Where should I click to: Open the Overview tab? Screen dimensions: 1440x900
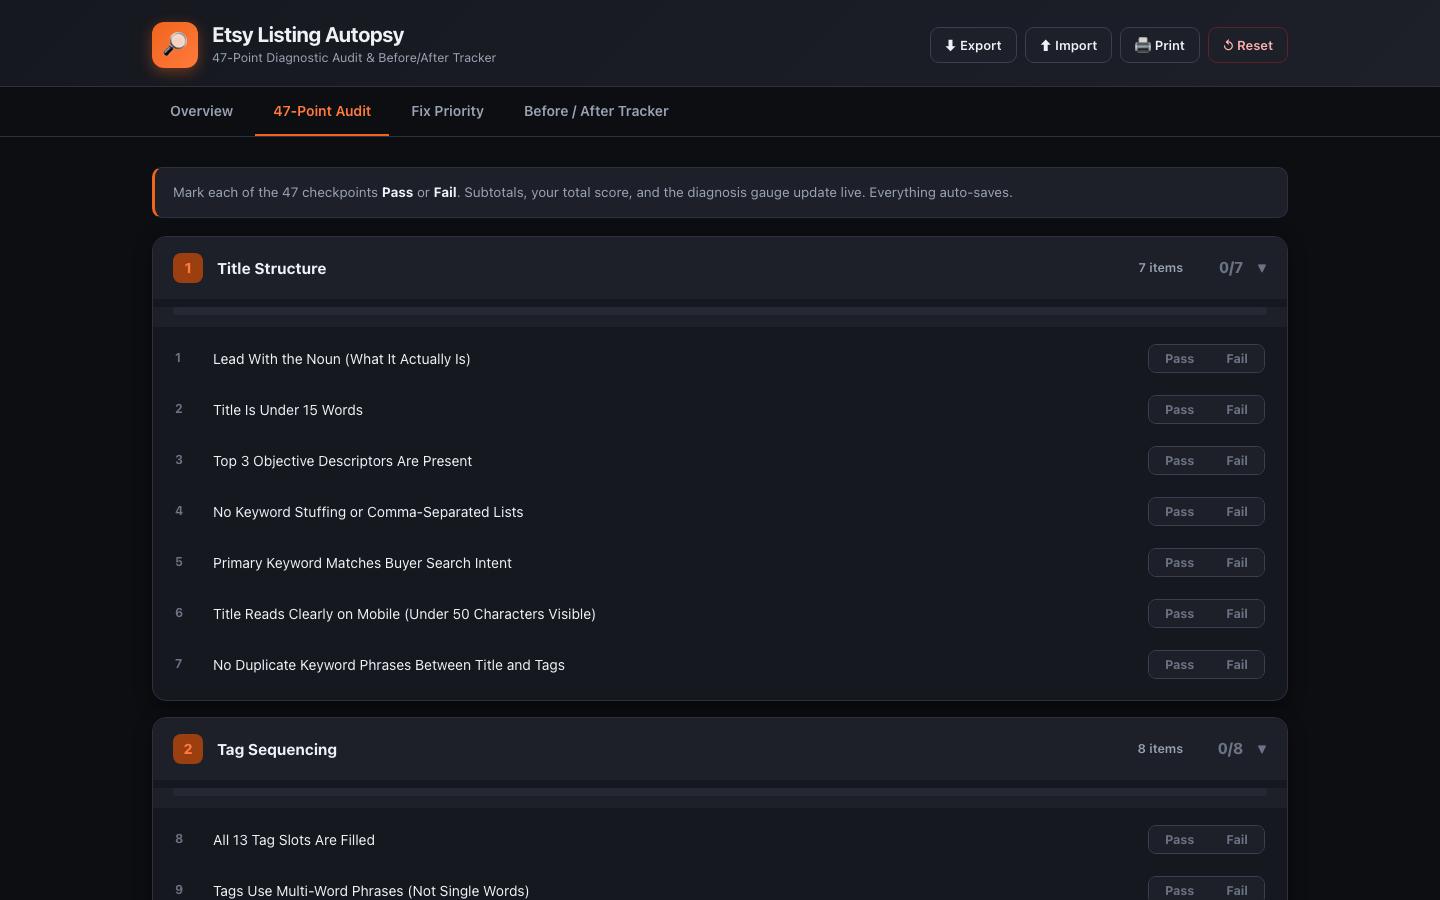point(201,111)
